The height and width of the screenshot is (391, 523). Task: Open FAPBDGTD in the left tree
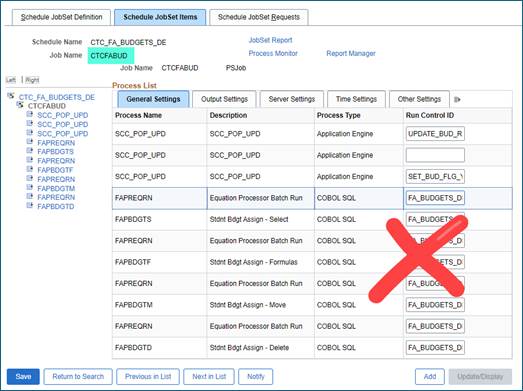pos(56,207)
